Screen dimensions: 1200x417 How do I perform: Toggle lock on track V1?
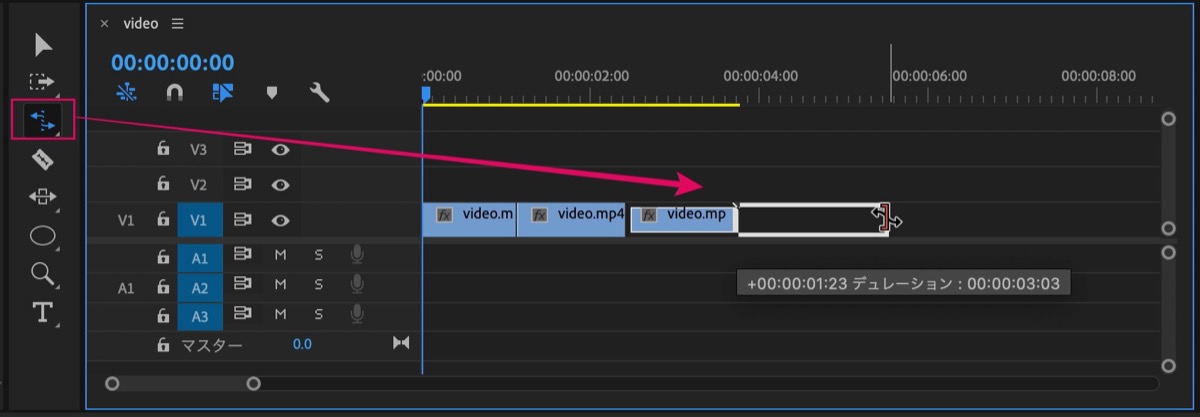(163, 220)
